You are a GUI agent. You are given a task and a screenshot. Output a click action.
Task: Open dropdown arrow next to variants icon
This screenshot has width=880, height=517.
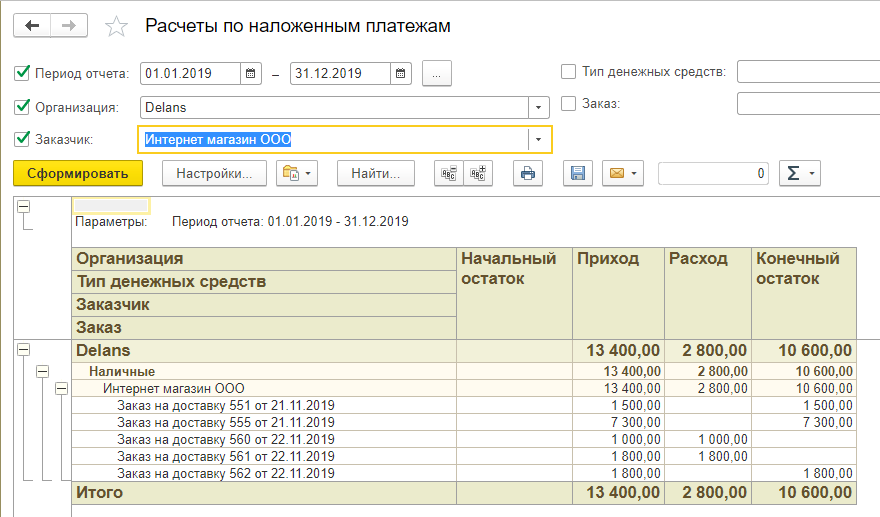(x=308, y=173)
